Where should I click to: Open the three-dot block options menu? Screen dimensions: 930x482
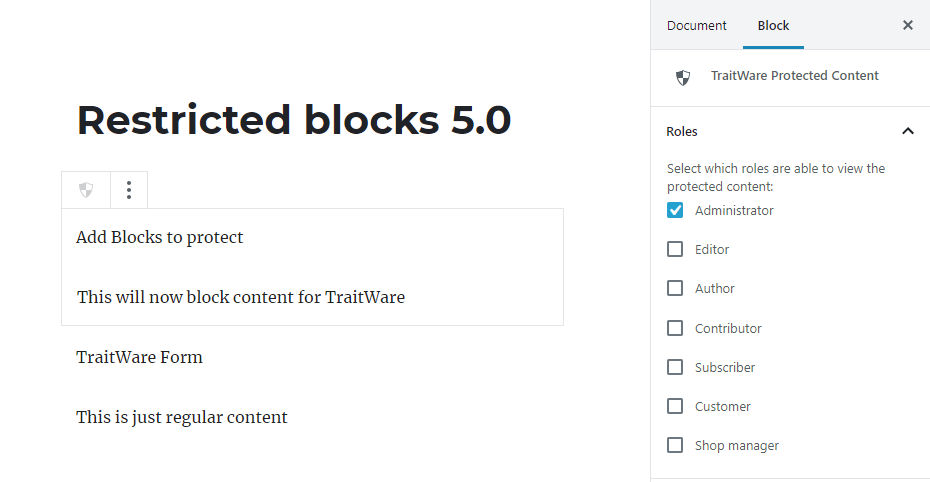pos(129,190)
